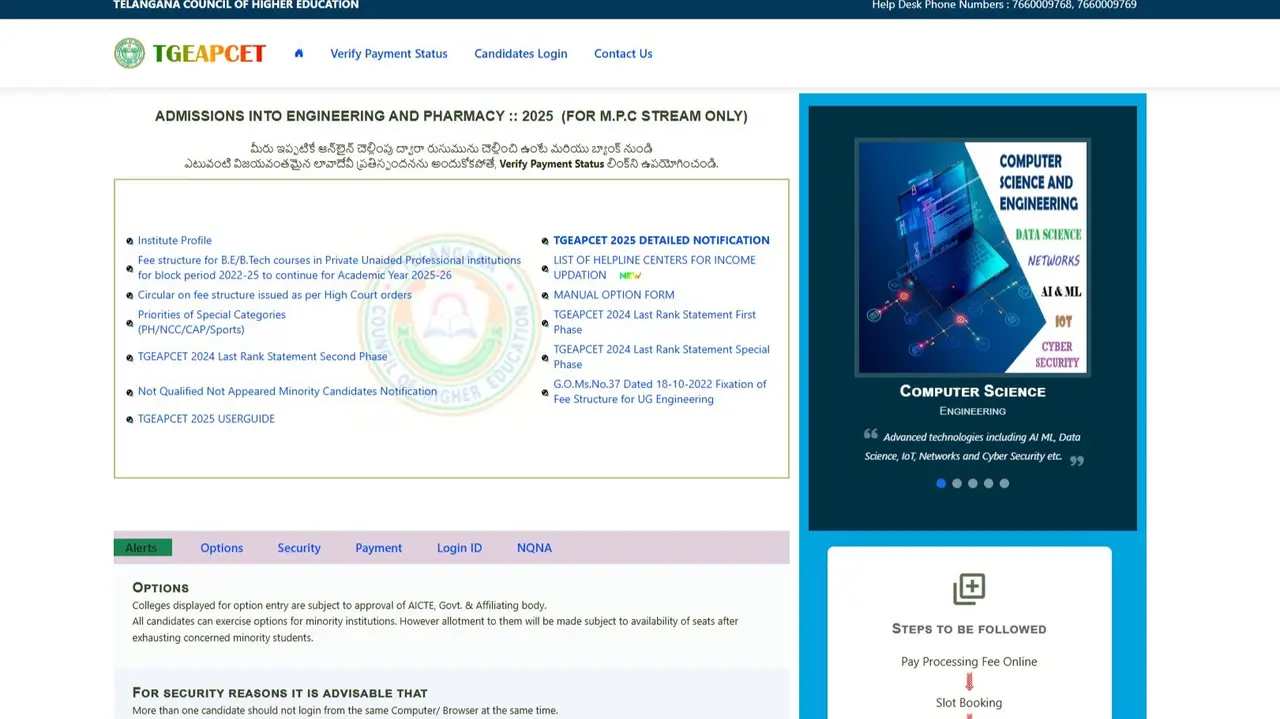Open the Institute Profile link
The image size is (1280, 719).
point(175,241)
